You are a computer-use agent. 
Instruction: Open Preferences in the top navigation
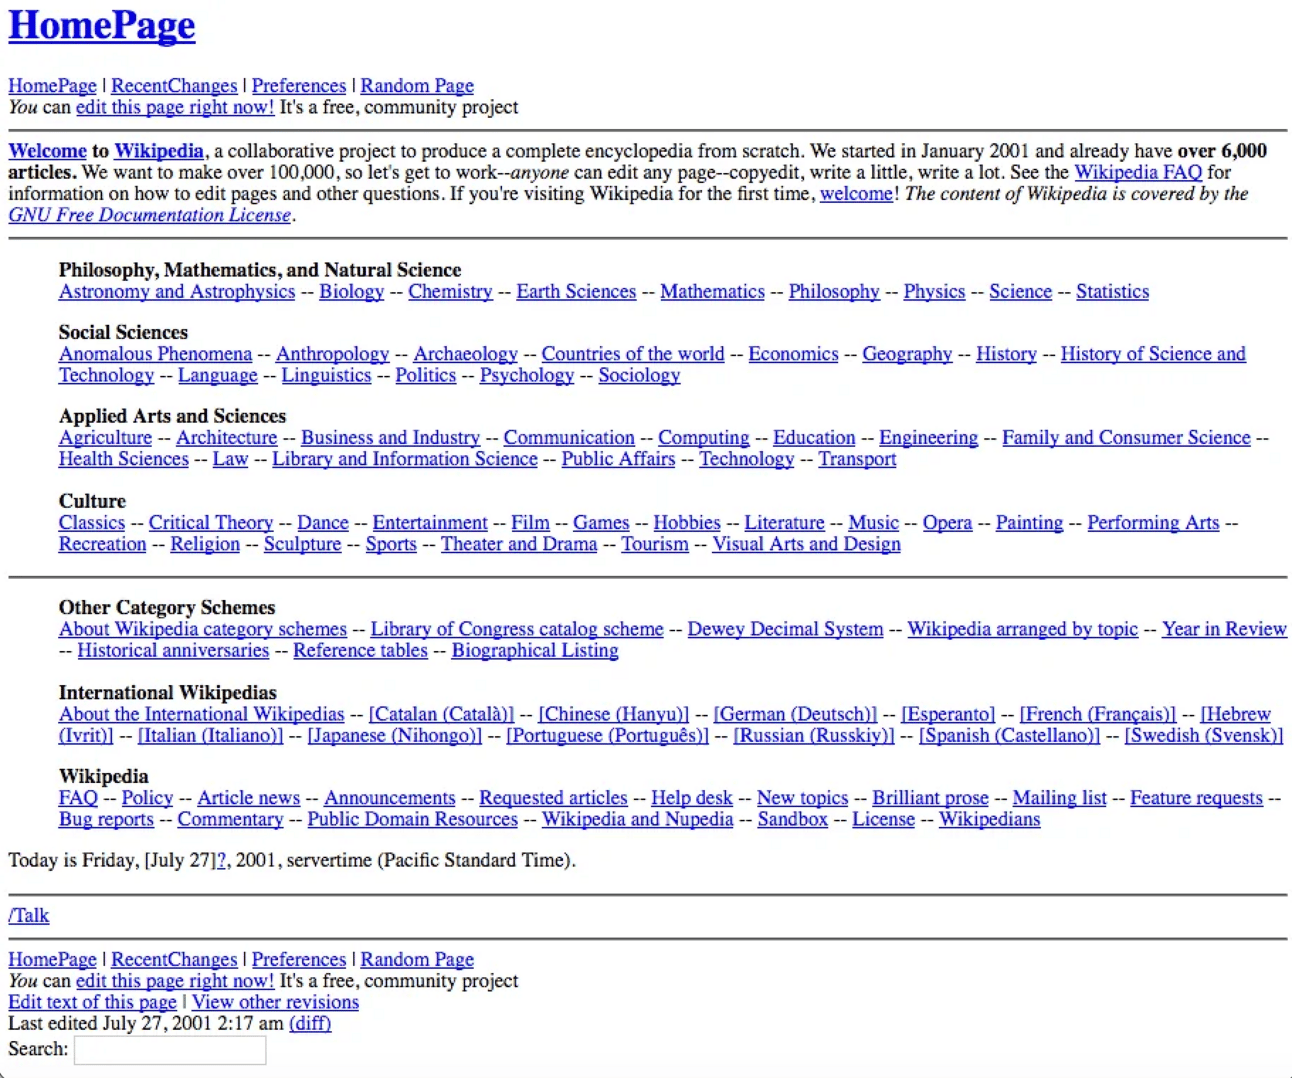point(299,86)
